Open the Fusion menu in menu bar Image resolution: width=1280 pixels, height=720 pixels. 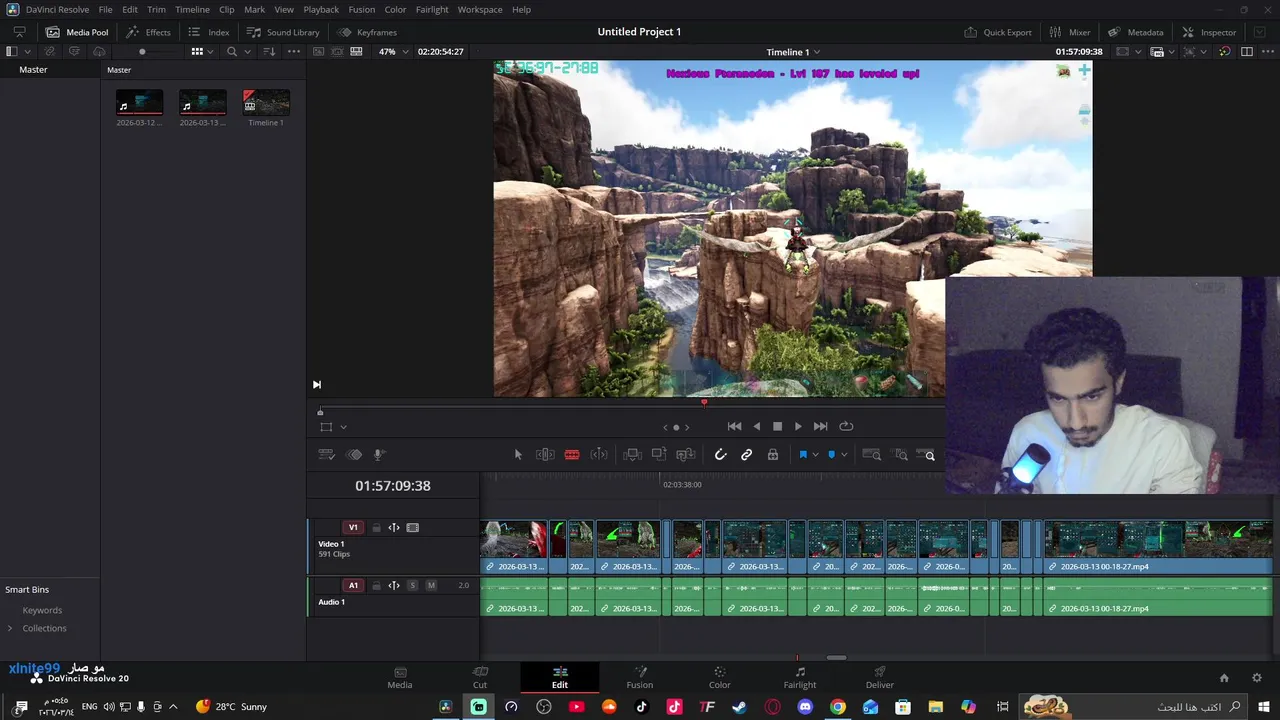tap(362, 9)
